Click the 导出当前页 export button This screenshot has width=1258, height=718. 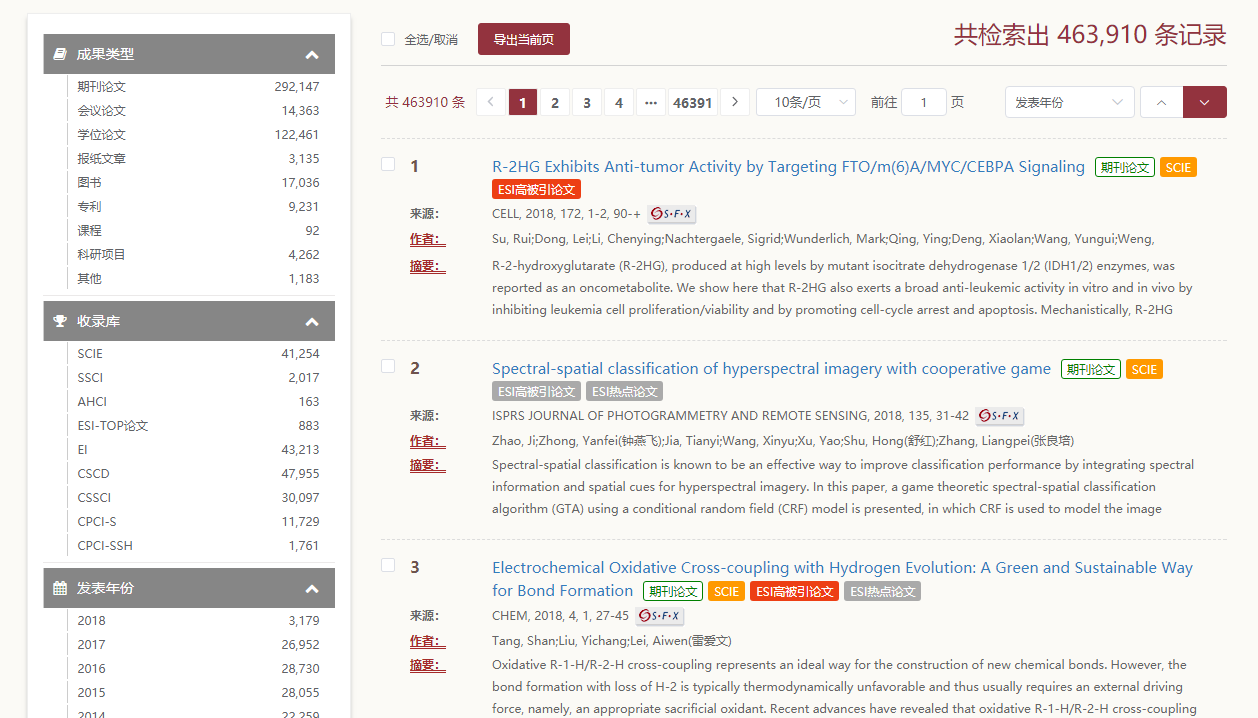pos(523,39)
